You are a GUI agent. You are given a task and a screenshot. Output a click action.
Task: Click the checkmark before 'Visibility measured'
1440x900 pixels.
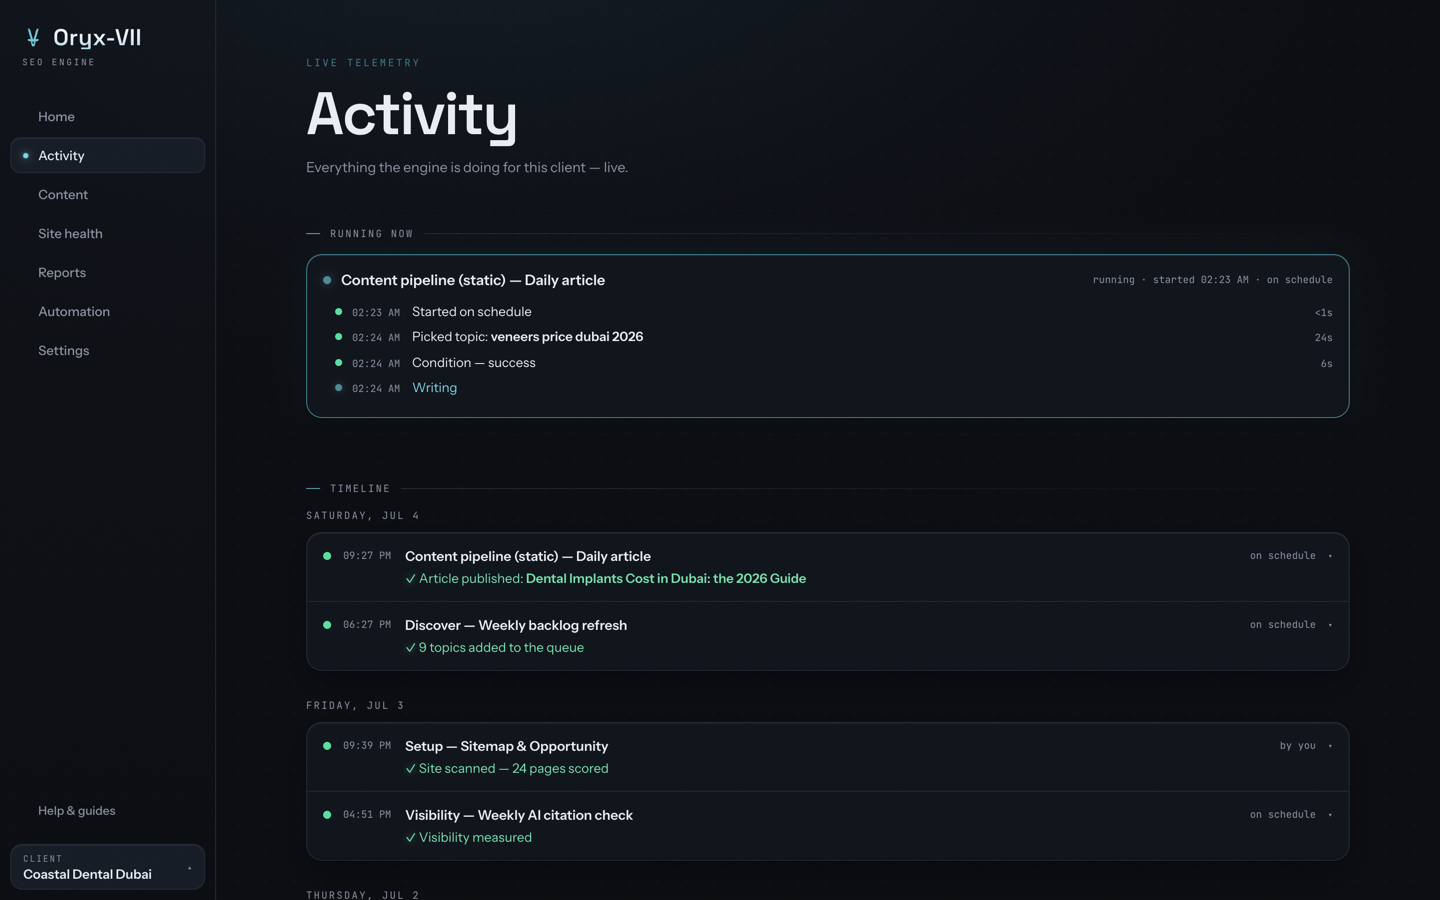coord(410,838)
